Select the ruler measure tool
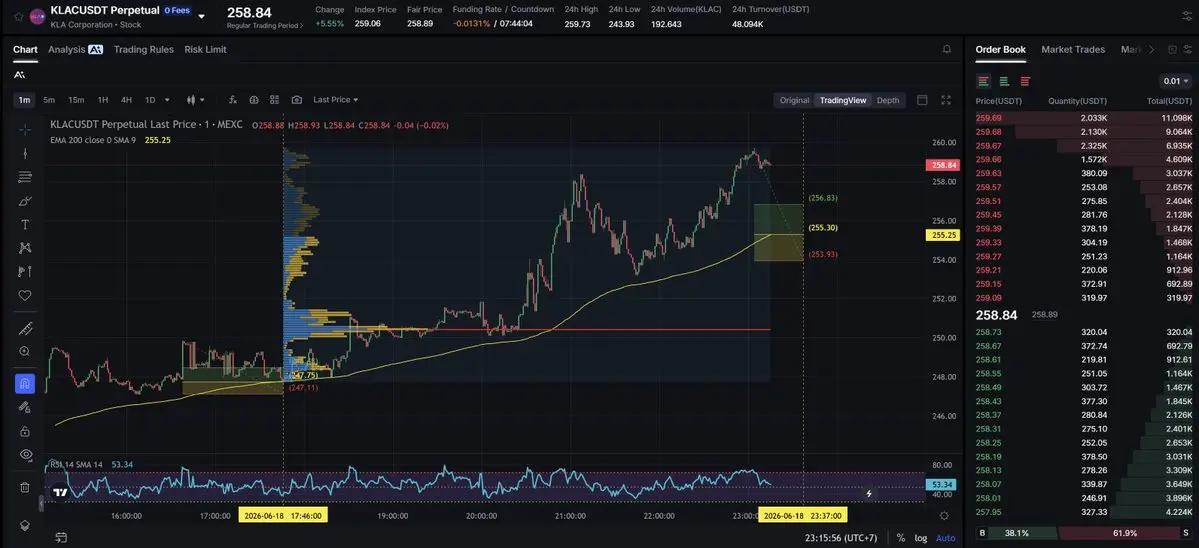 pyautogui.click(x=24, y=329)
